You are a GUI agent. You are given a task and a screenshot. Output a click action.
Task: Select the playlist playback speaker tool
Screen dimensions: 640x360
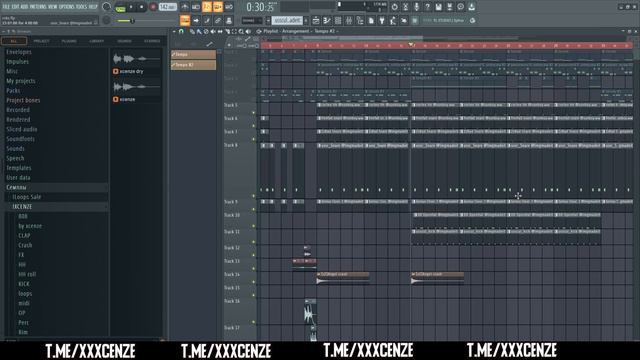coord(248,31)
